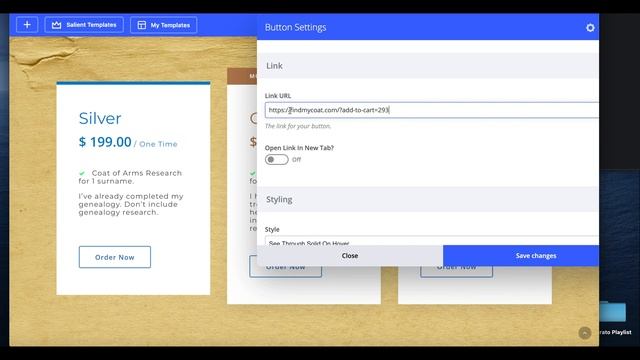This screenshot has width=640, height=360.
Task: Click into the Link URL field
Action: (432, 110)
